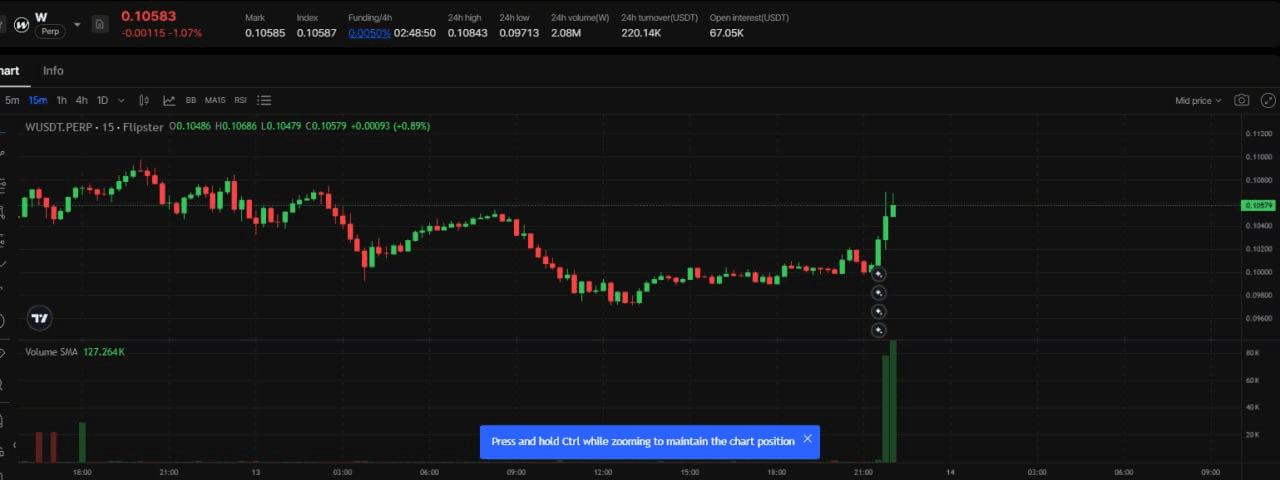Select the 1h timeframe
1280x480 pixels.
click(61, 100)
